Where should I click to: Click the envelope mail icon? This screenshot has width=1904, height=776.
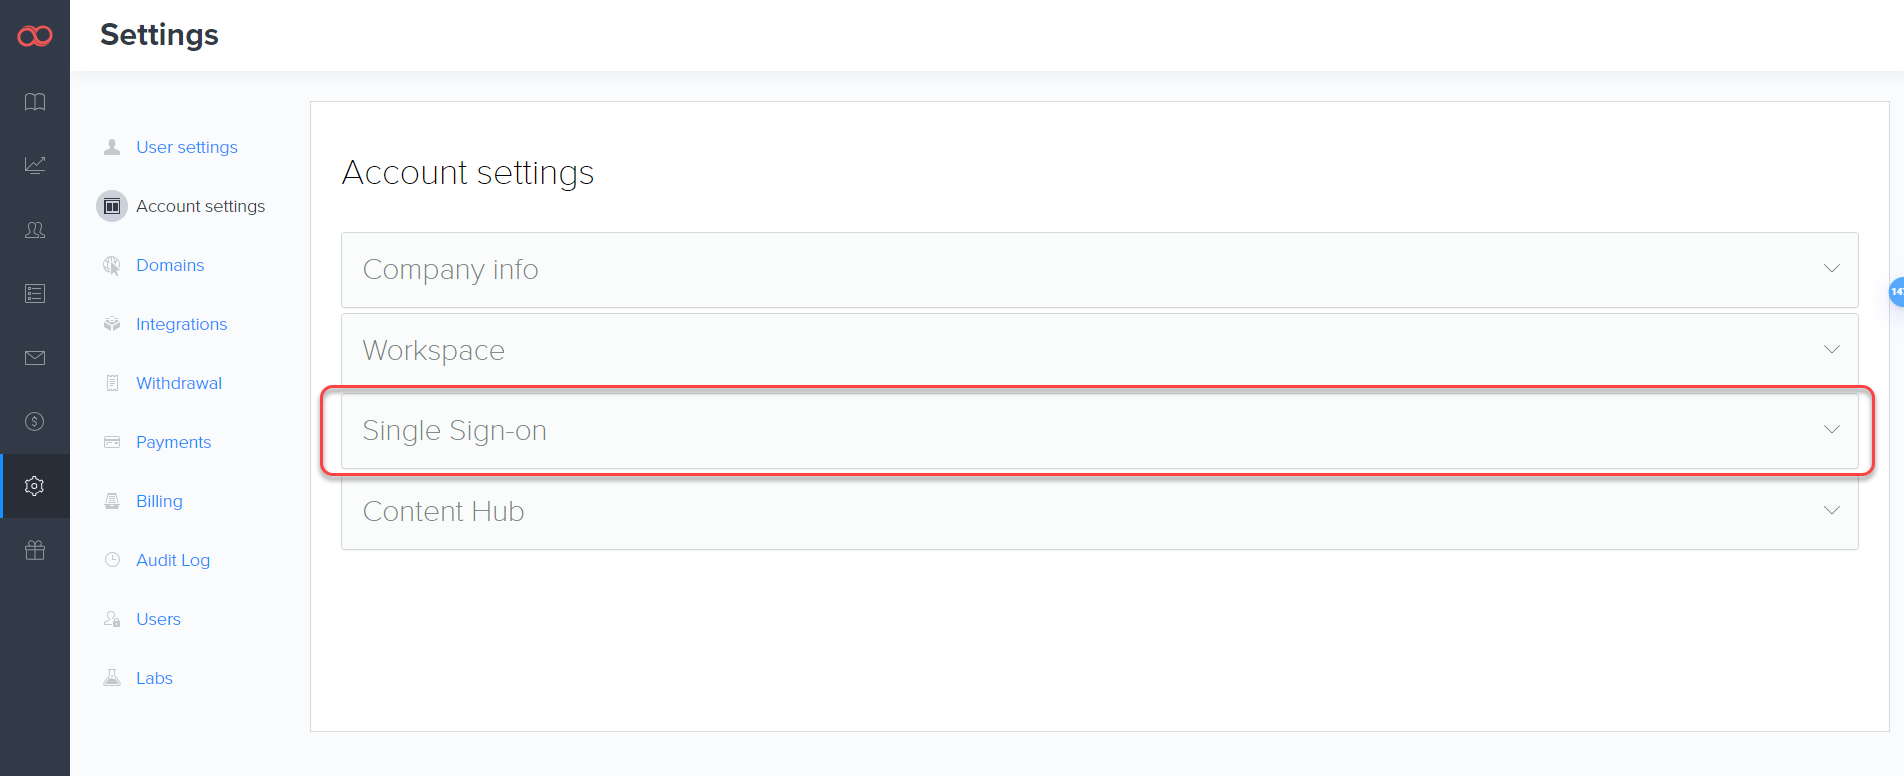[x=35, y=358]
